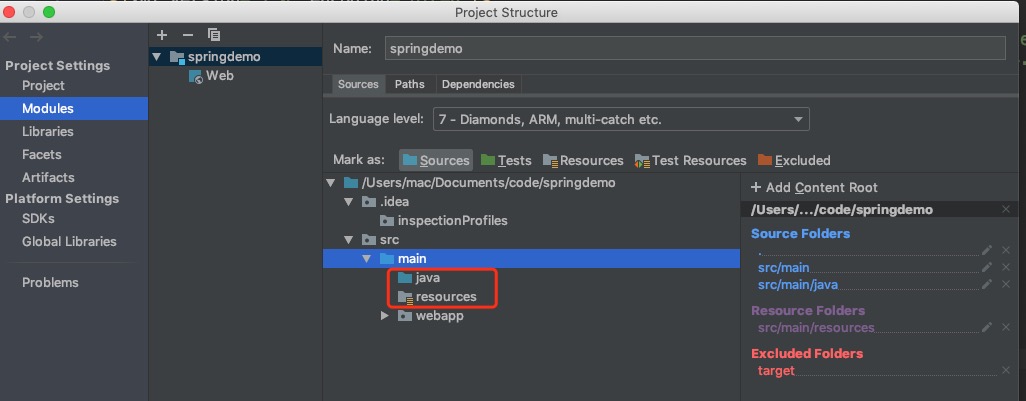The image size is (1026, 401).
Task: Mark selected folder as Excluded
Action: tap(794, 160)
